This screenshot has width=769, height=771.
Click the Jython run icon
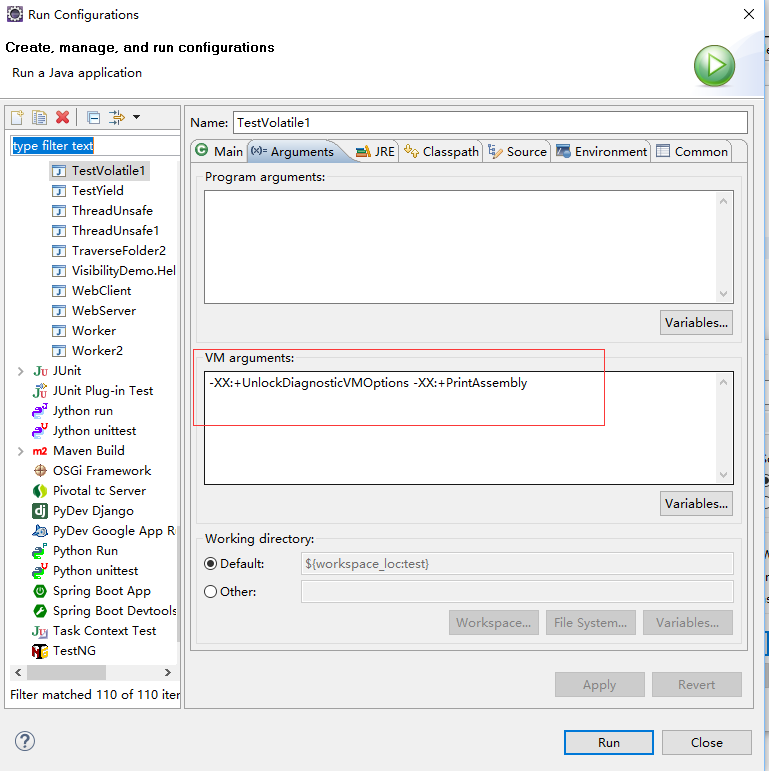pos(40,411)
